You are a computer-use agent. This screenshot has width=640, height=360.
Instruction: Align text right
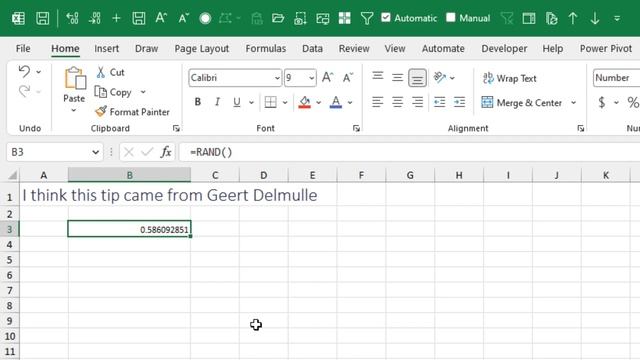(x=417, y=102)
